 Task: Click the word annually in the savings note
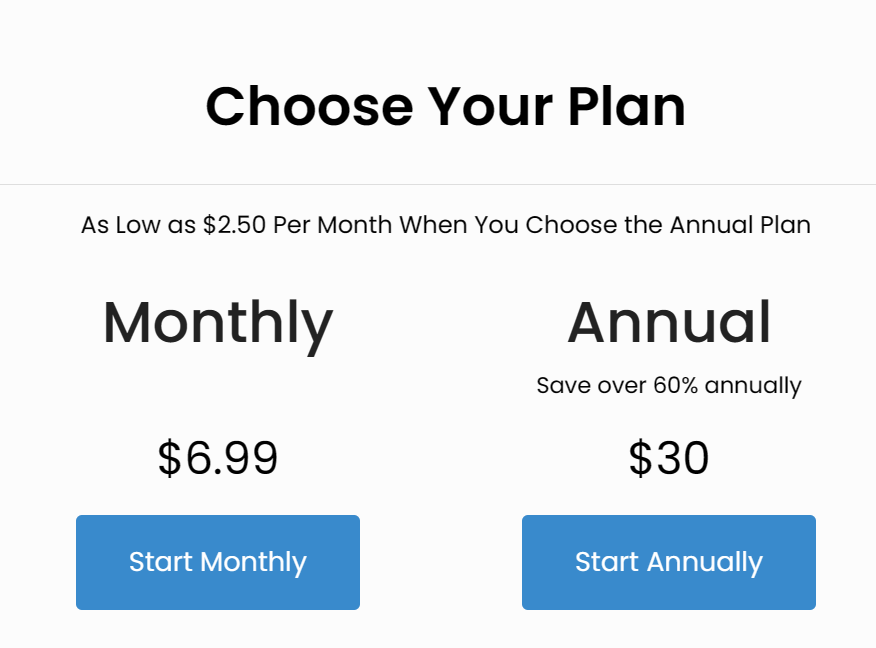753,386
